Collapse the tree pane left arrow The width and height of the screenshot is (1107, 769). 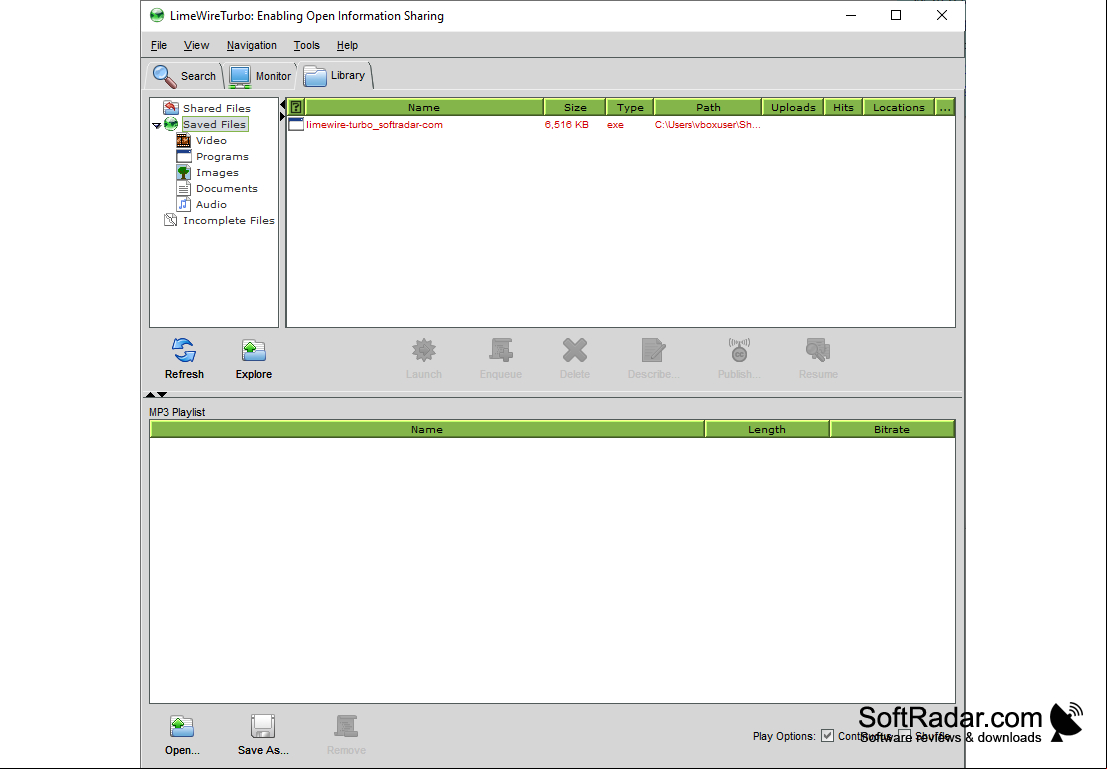point(282,105)
